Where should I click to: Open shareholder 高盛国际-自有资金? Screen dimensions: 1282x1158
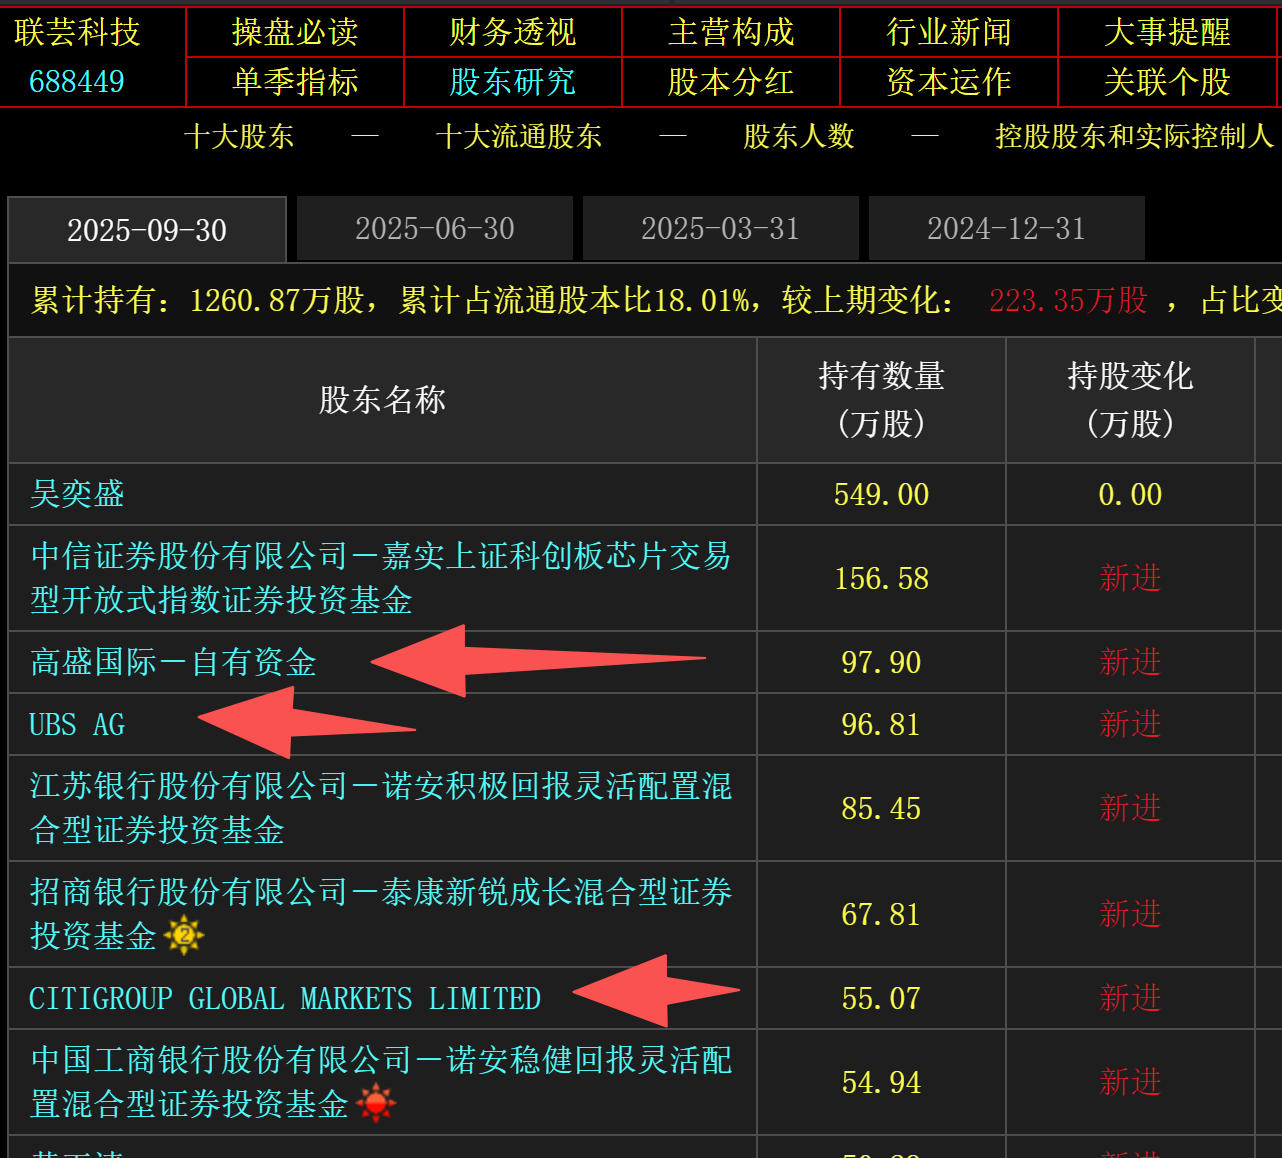[173, 662]
